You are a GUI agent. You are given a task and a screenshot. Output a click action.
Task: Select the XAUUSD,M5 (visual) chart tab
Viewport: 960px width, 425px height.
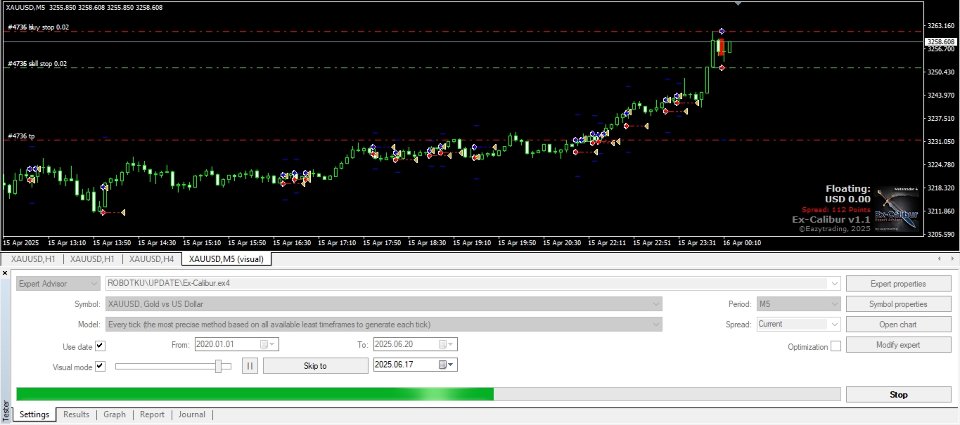coord(227,259)
